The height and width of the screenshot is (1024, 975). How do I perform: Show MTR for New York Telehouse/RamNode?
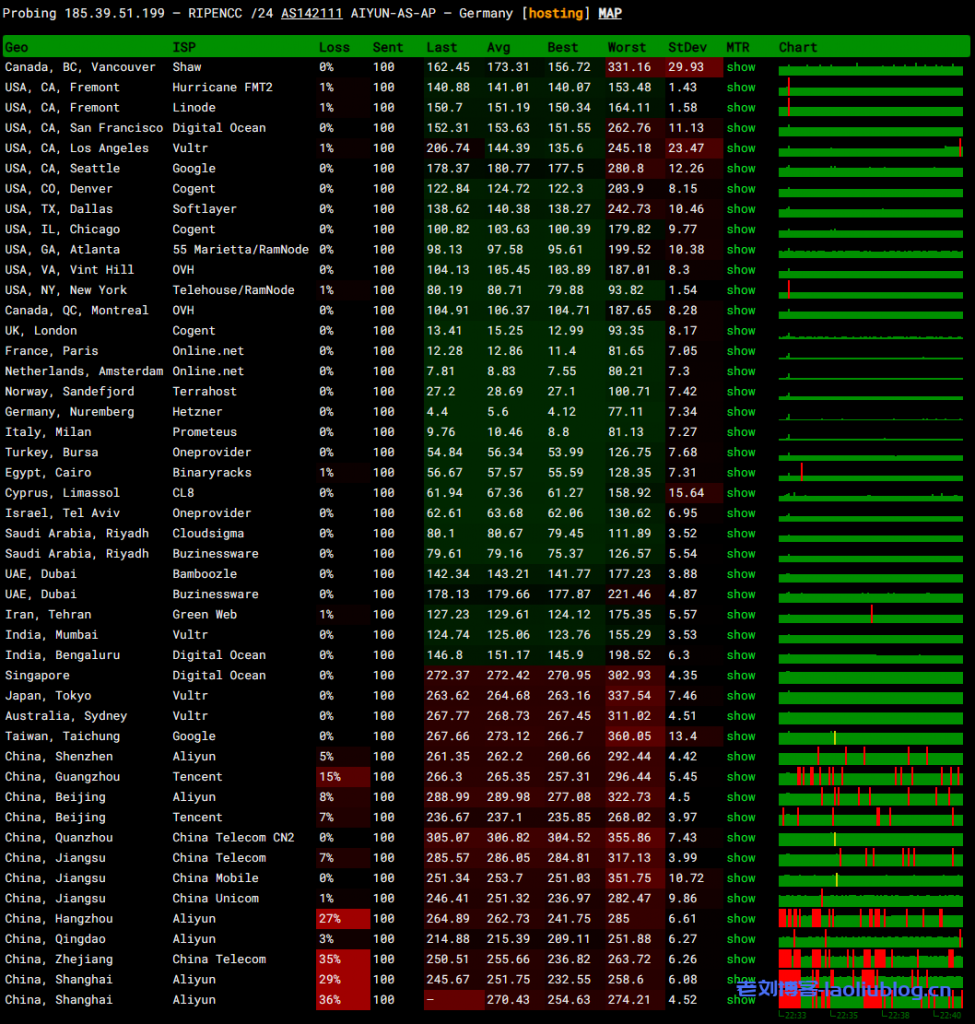(x=741, y=290)
